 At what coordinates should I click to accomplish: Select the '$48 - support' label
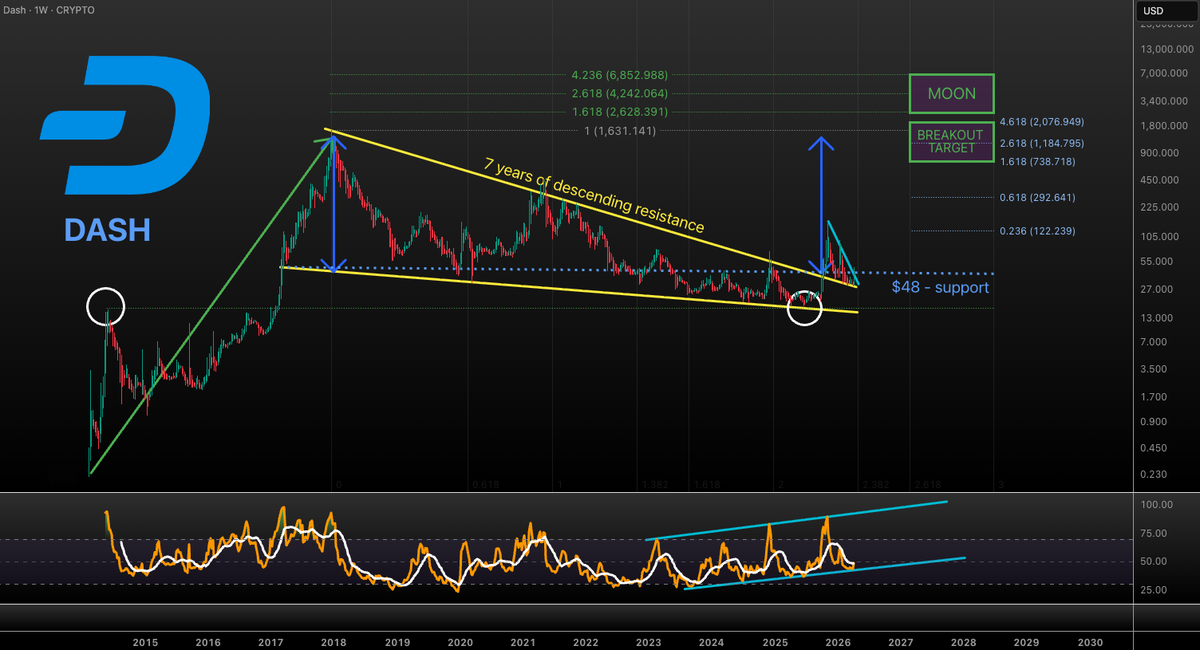939,288
